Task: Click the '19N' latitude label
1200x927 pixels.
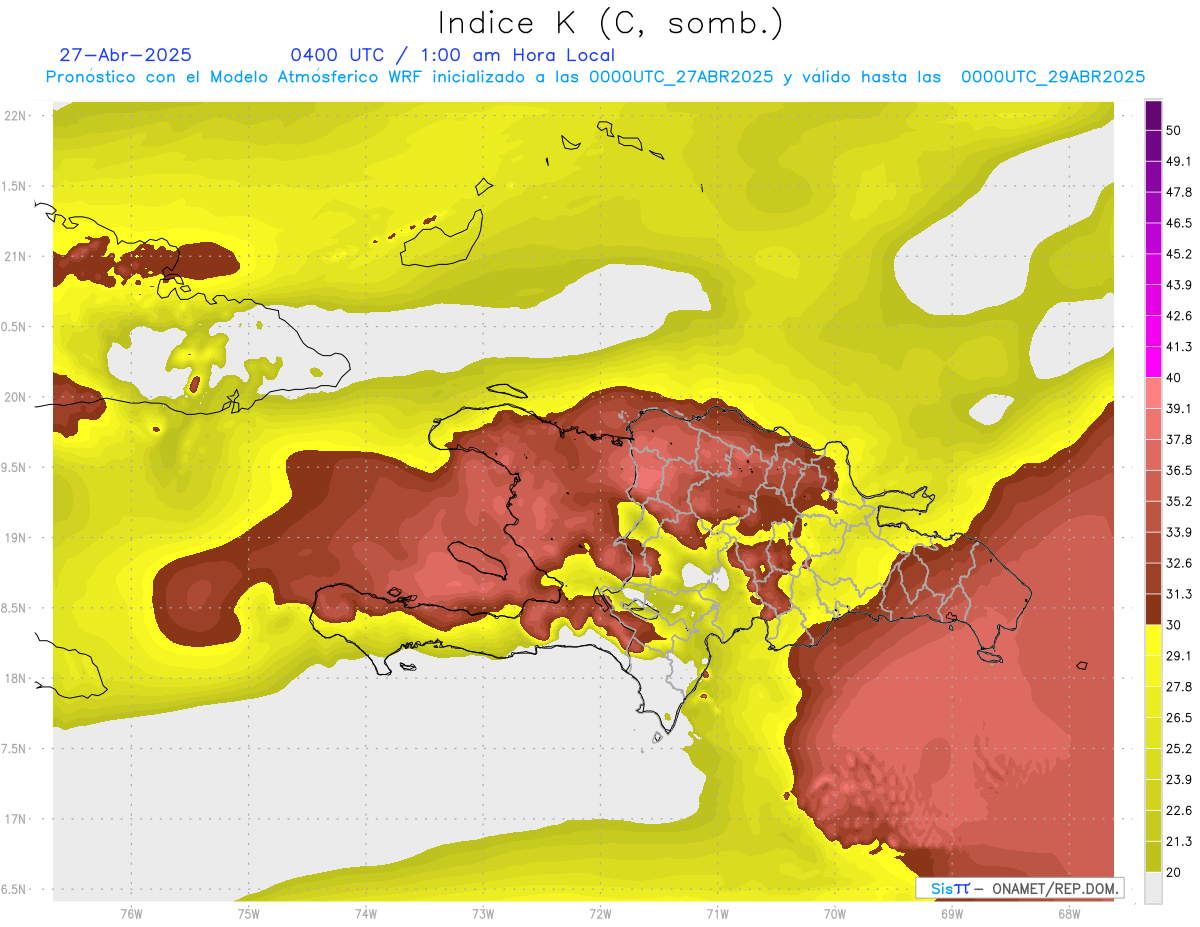Action: 17,538
